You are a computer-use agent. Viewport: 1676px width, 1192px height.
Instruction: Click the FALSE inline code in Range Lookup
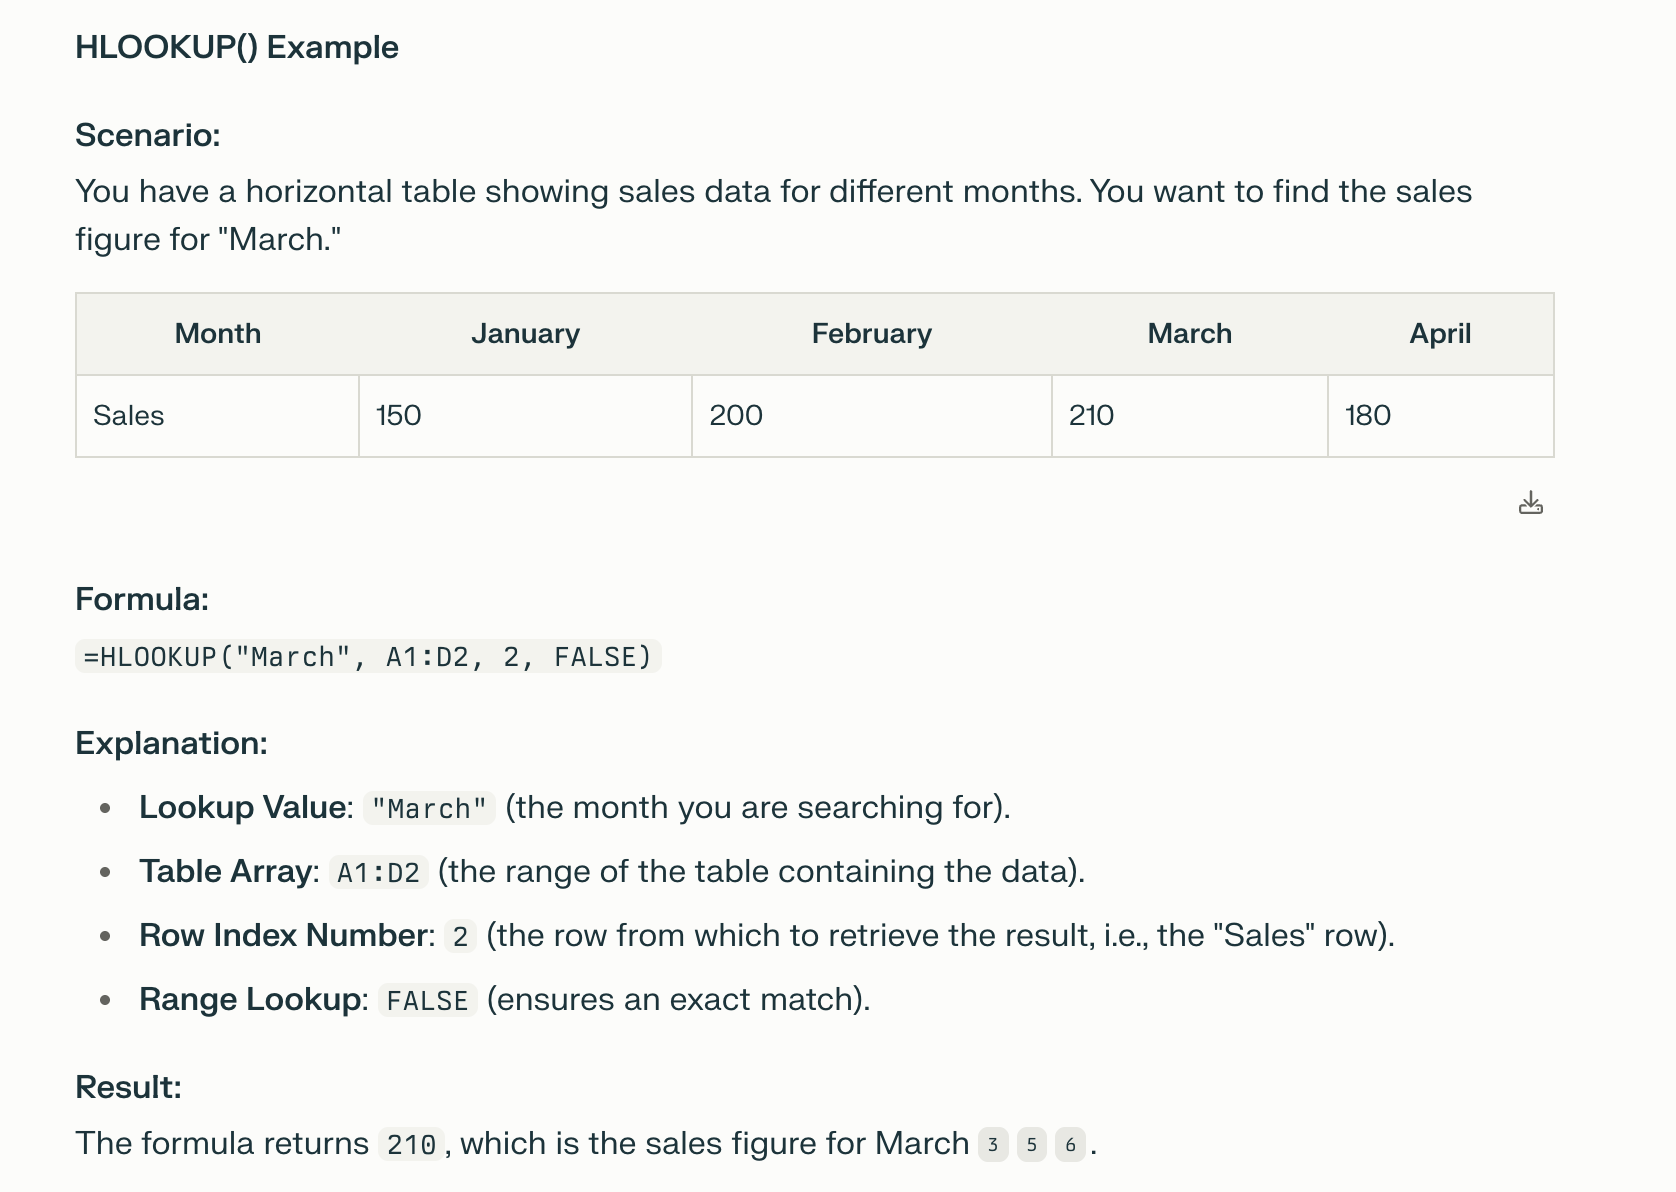(x=427, y=1000)
